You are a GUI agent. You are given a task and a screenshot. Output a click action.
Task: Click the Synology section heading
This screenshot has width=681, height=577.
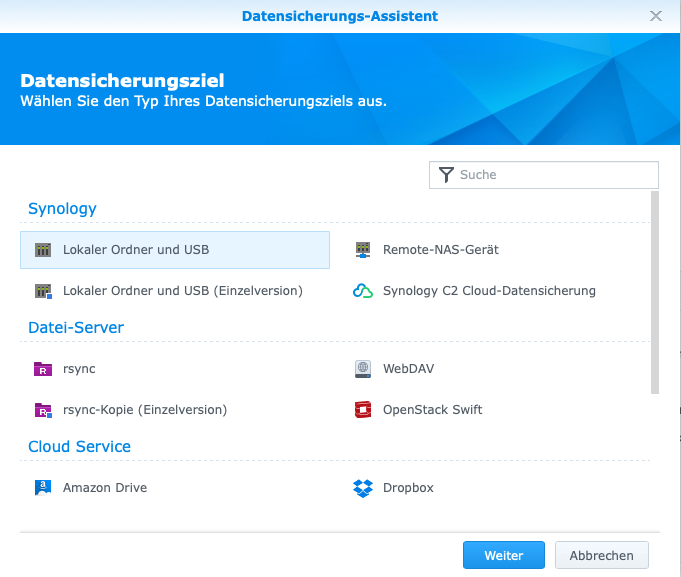[62, 209]
